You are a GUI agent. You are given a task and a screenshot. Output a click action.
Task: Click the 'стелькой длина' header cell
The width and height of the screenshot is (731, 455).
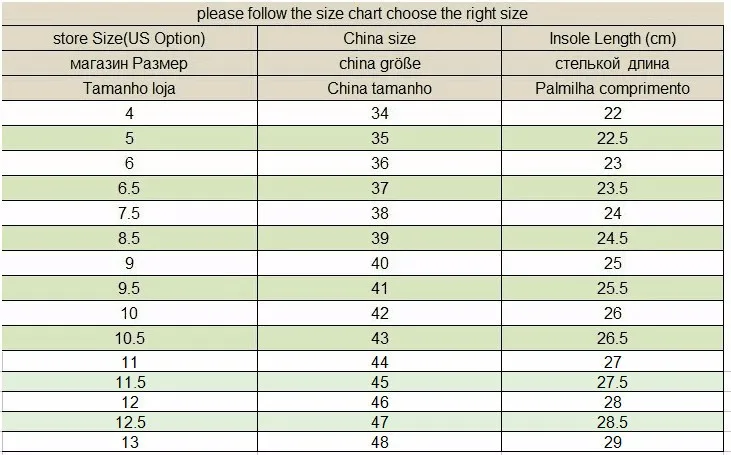tap(613, 63)
